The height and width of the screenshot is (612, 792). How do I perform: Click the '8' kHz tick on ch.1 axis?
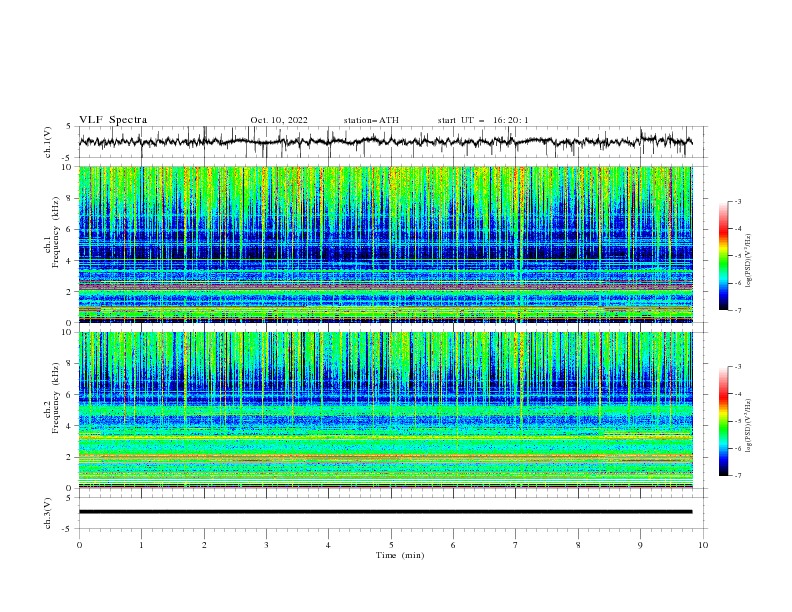tap(70, 198)
